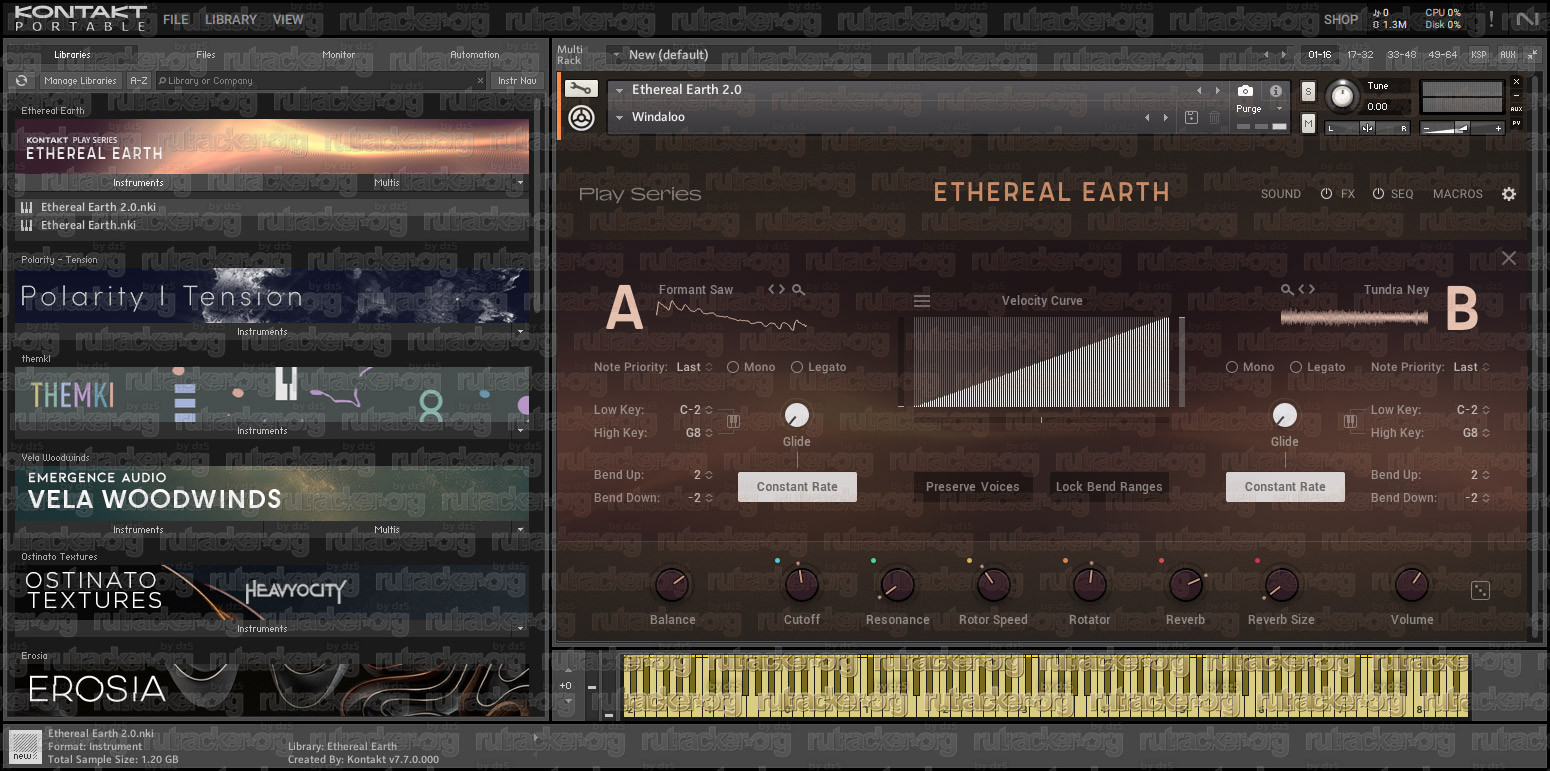Screen dimensions: 1550x771
Task: Open the Windaloo snapshot dropdown
Action: (x=619, y=118)
